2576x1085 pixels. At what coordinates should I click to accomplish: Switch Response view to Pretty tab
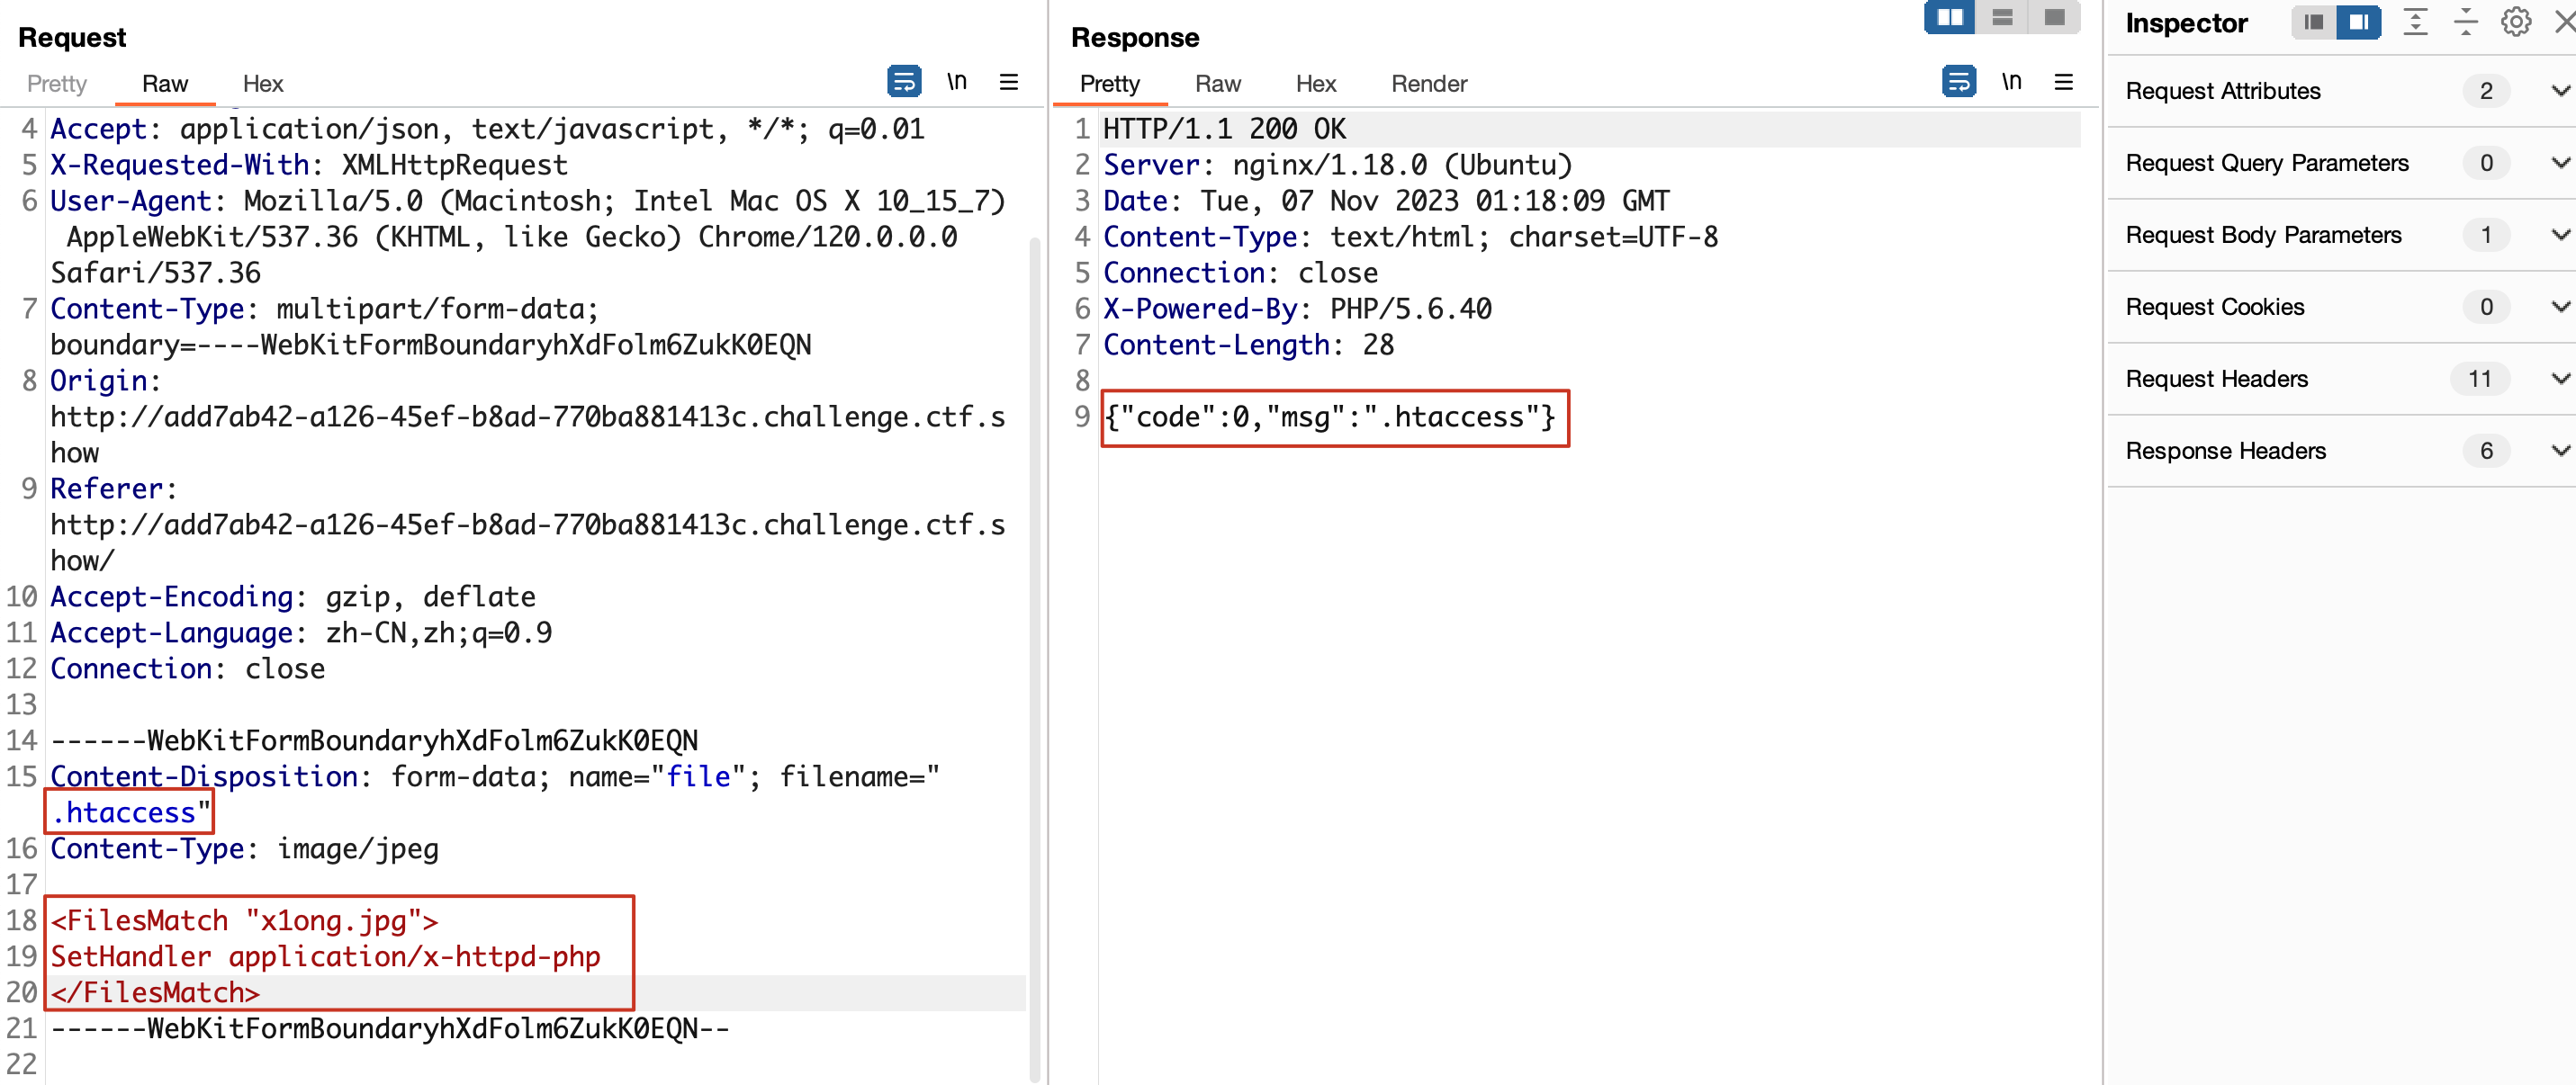[x=1109, y=84]
